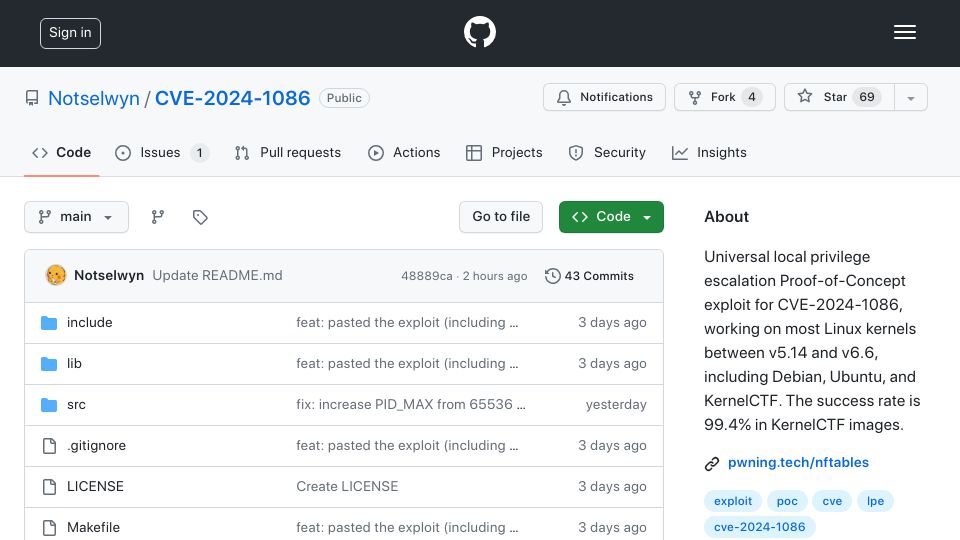Open the lib folder

pos(74,364)
